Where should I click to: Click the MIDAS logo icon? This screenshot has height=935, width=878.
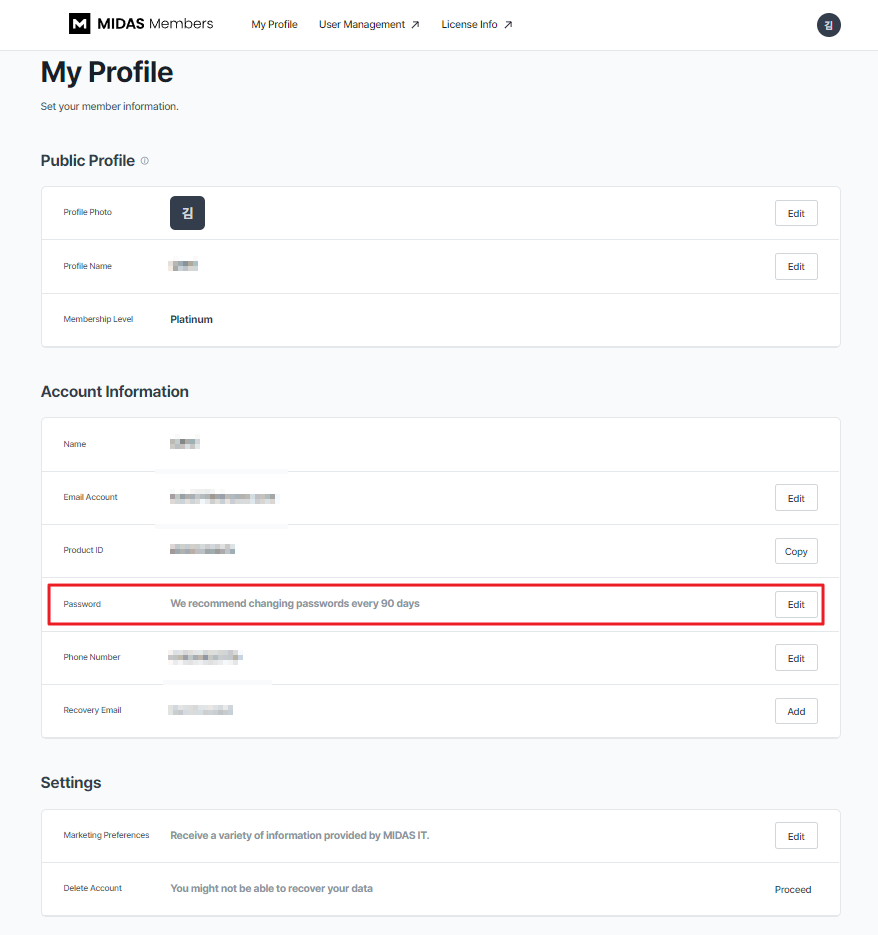tap(79, 24)
